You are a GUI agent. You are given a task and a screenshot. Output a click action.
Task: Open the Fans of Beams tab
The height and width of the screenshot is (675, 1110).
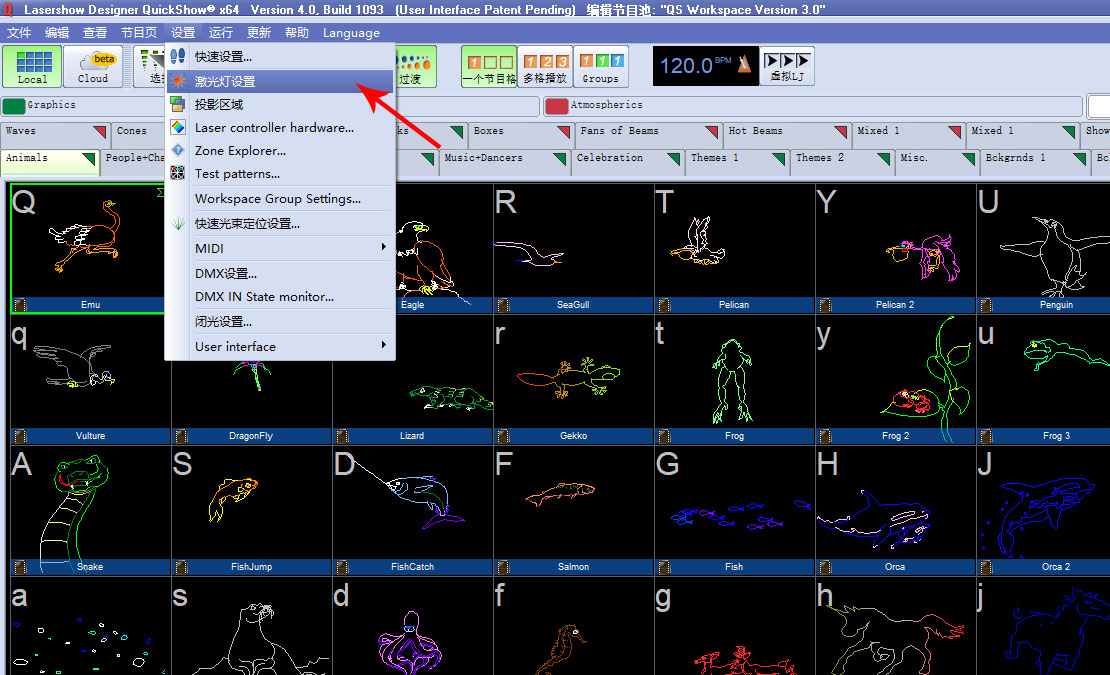point(648,133)
